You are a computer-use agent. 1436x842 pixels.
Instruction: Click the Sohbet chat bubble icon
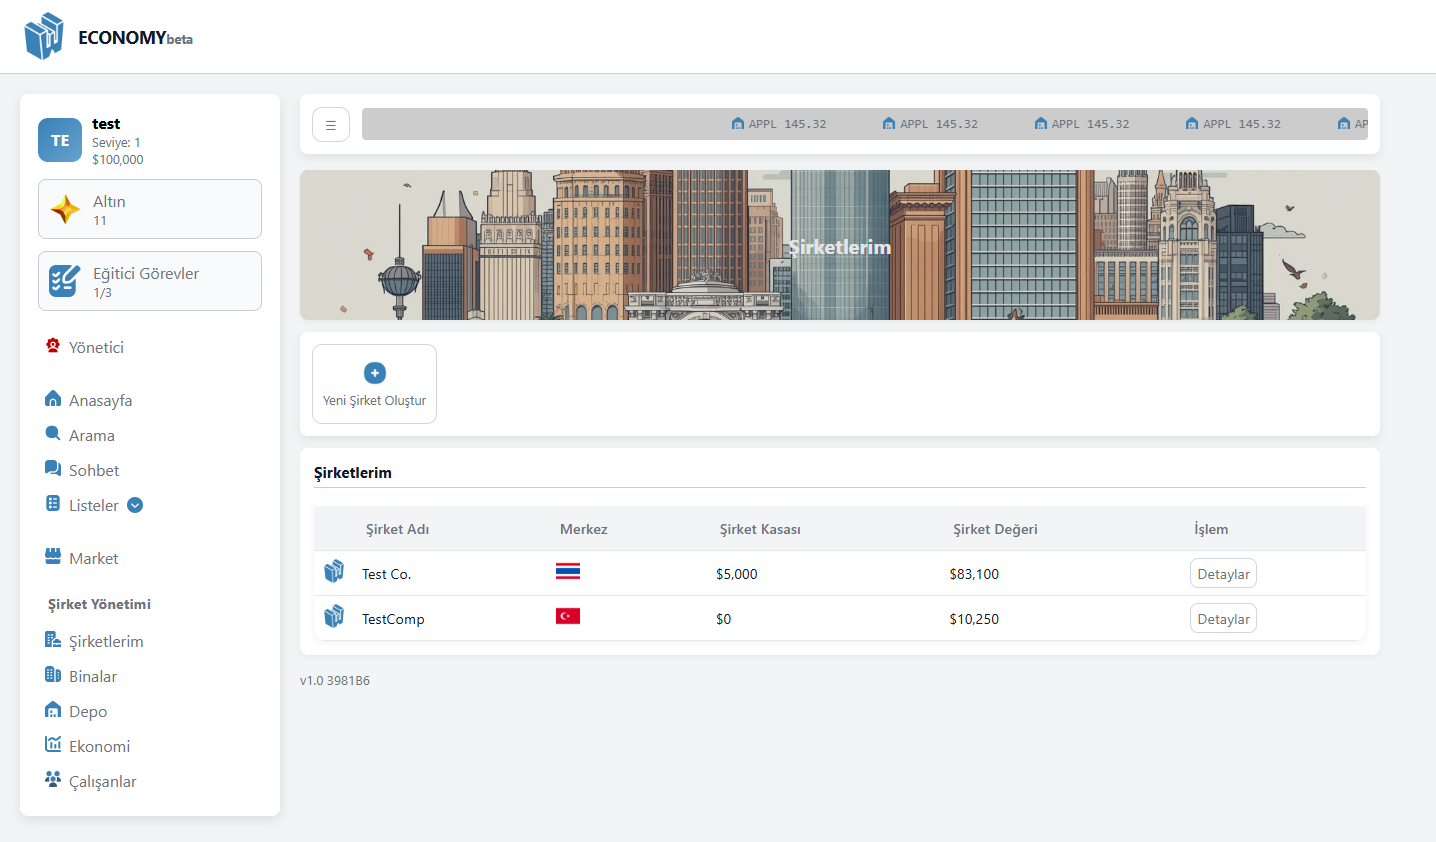point(53,469)
